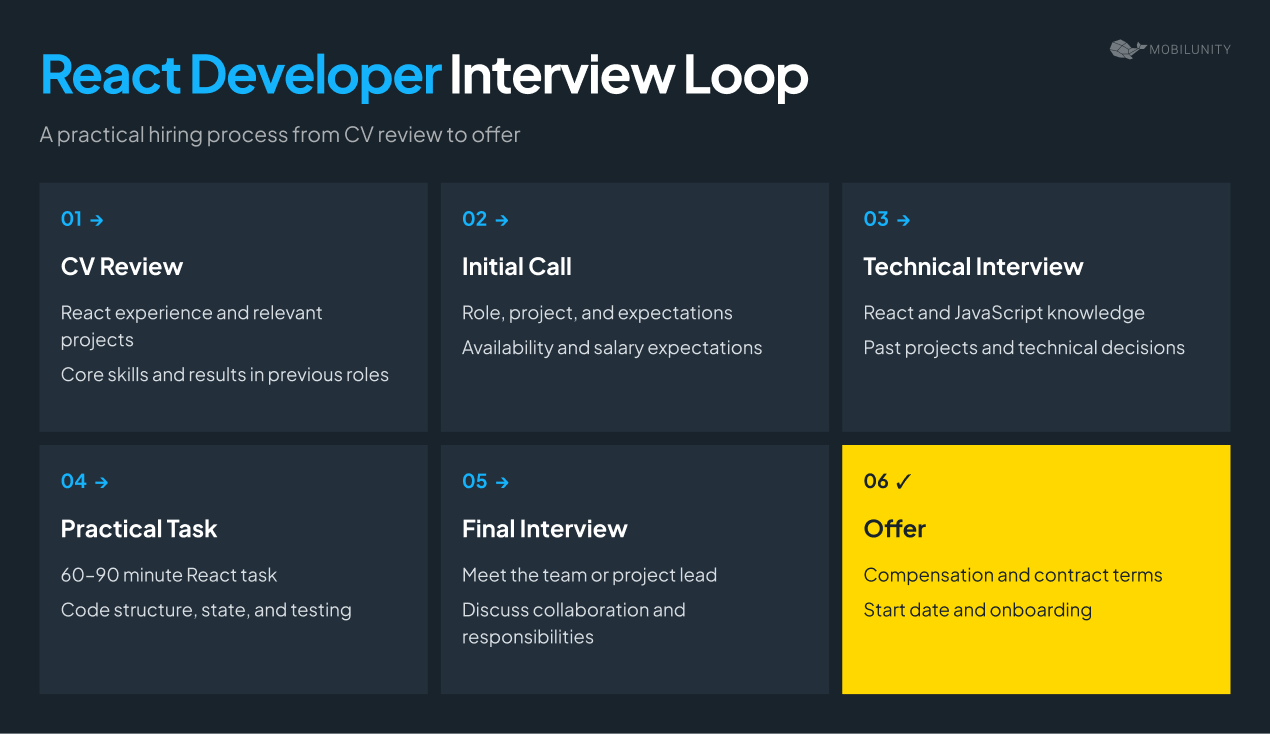Click the arrow next to step 01

(96, 220)
